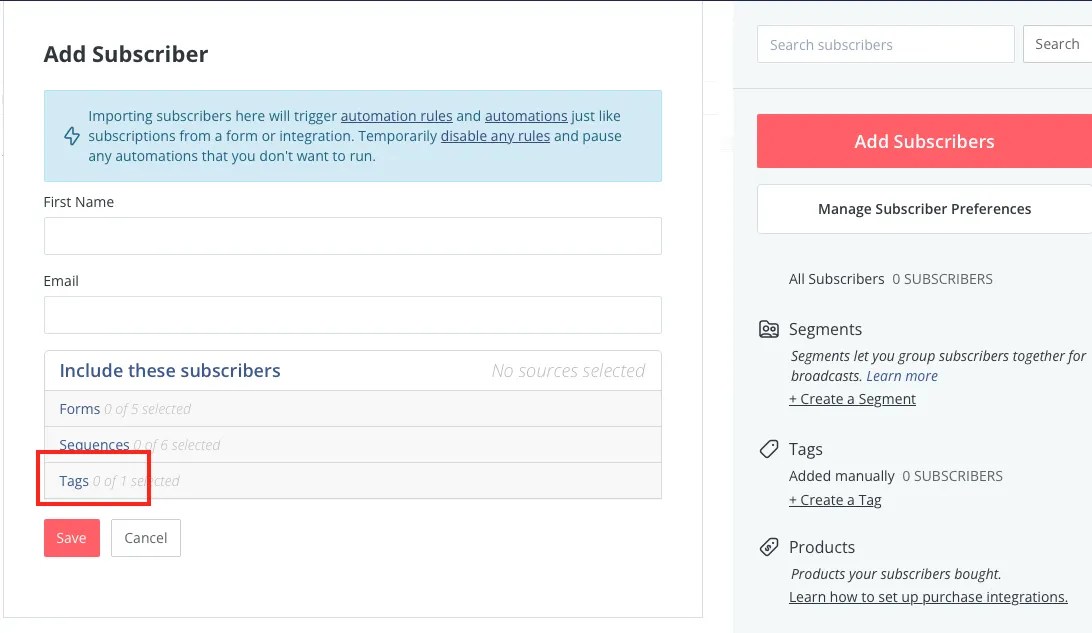Cancel adding the subscriber
The height and width of the screenshot is (633, 1092).
(x=146, y=537)
